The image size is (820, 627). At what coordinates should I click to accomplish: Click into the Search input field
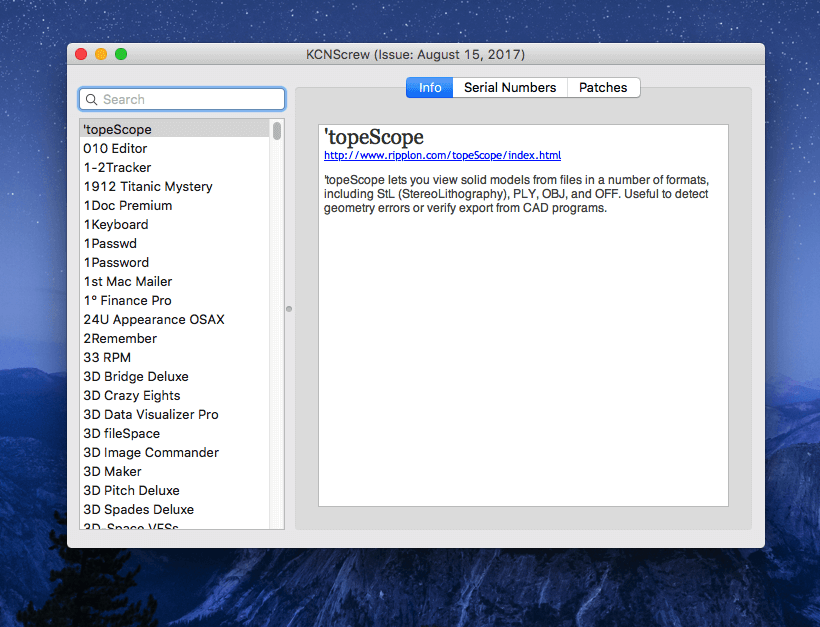pos(190,99)
